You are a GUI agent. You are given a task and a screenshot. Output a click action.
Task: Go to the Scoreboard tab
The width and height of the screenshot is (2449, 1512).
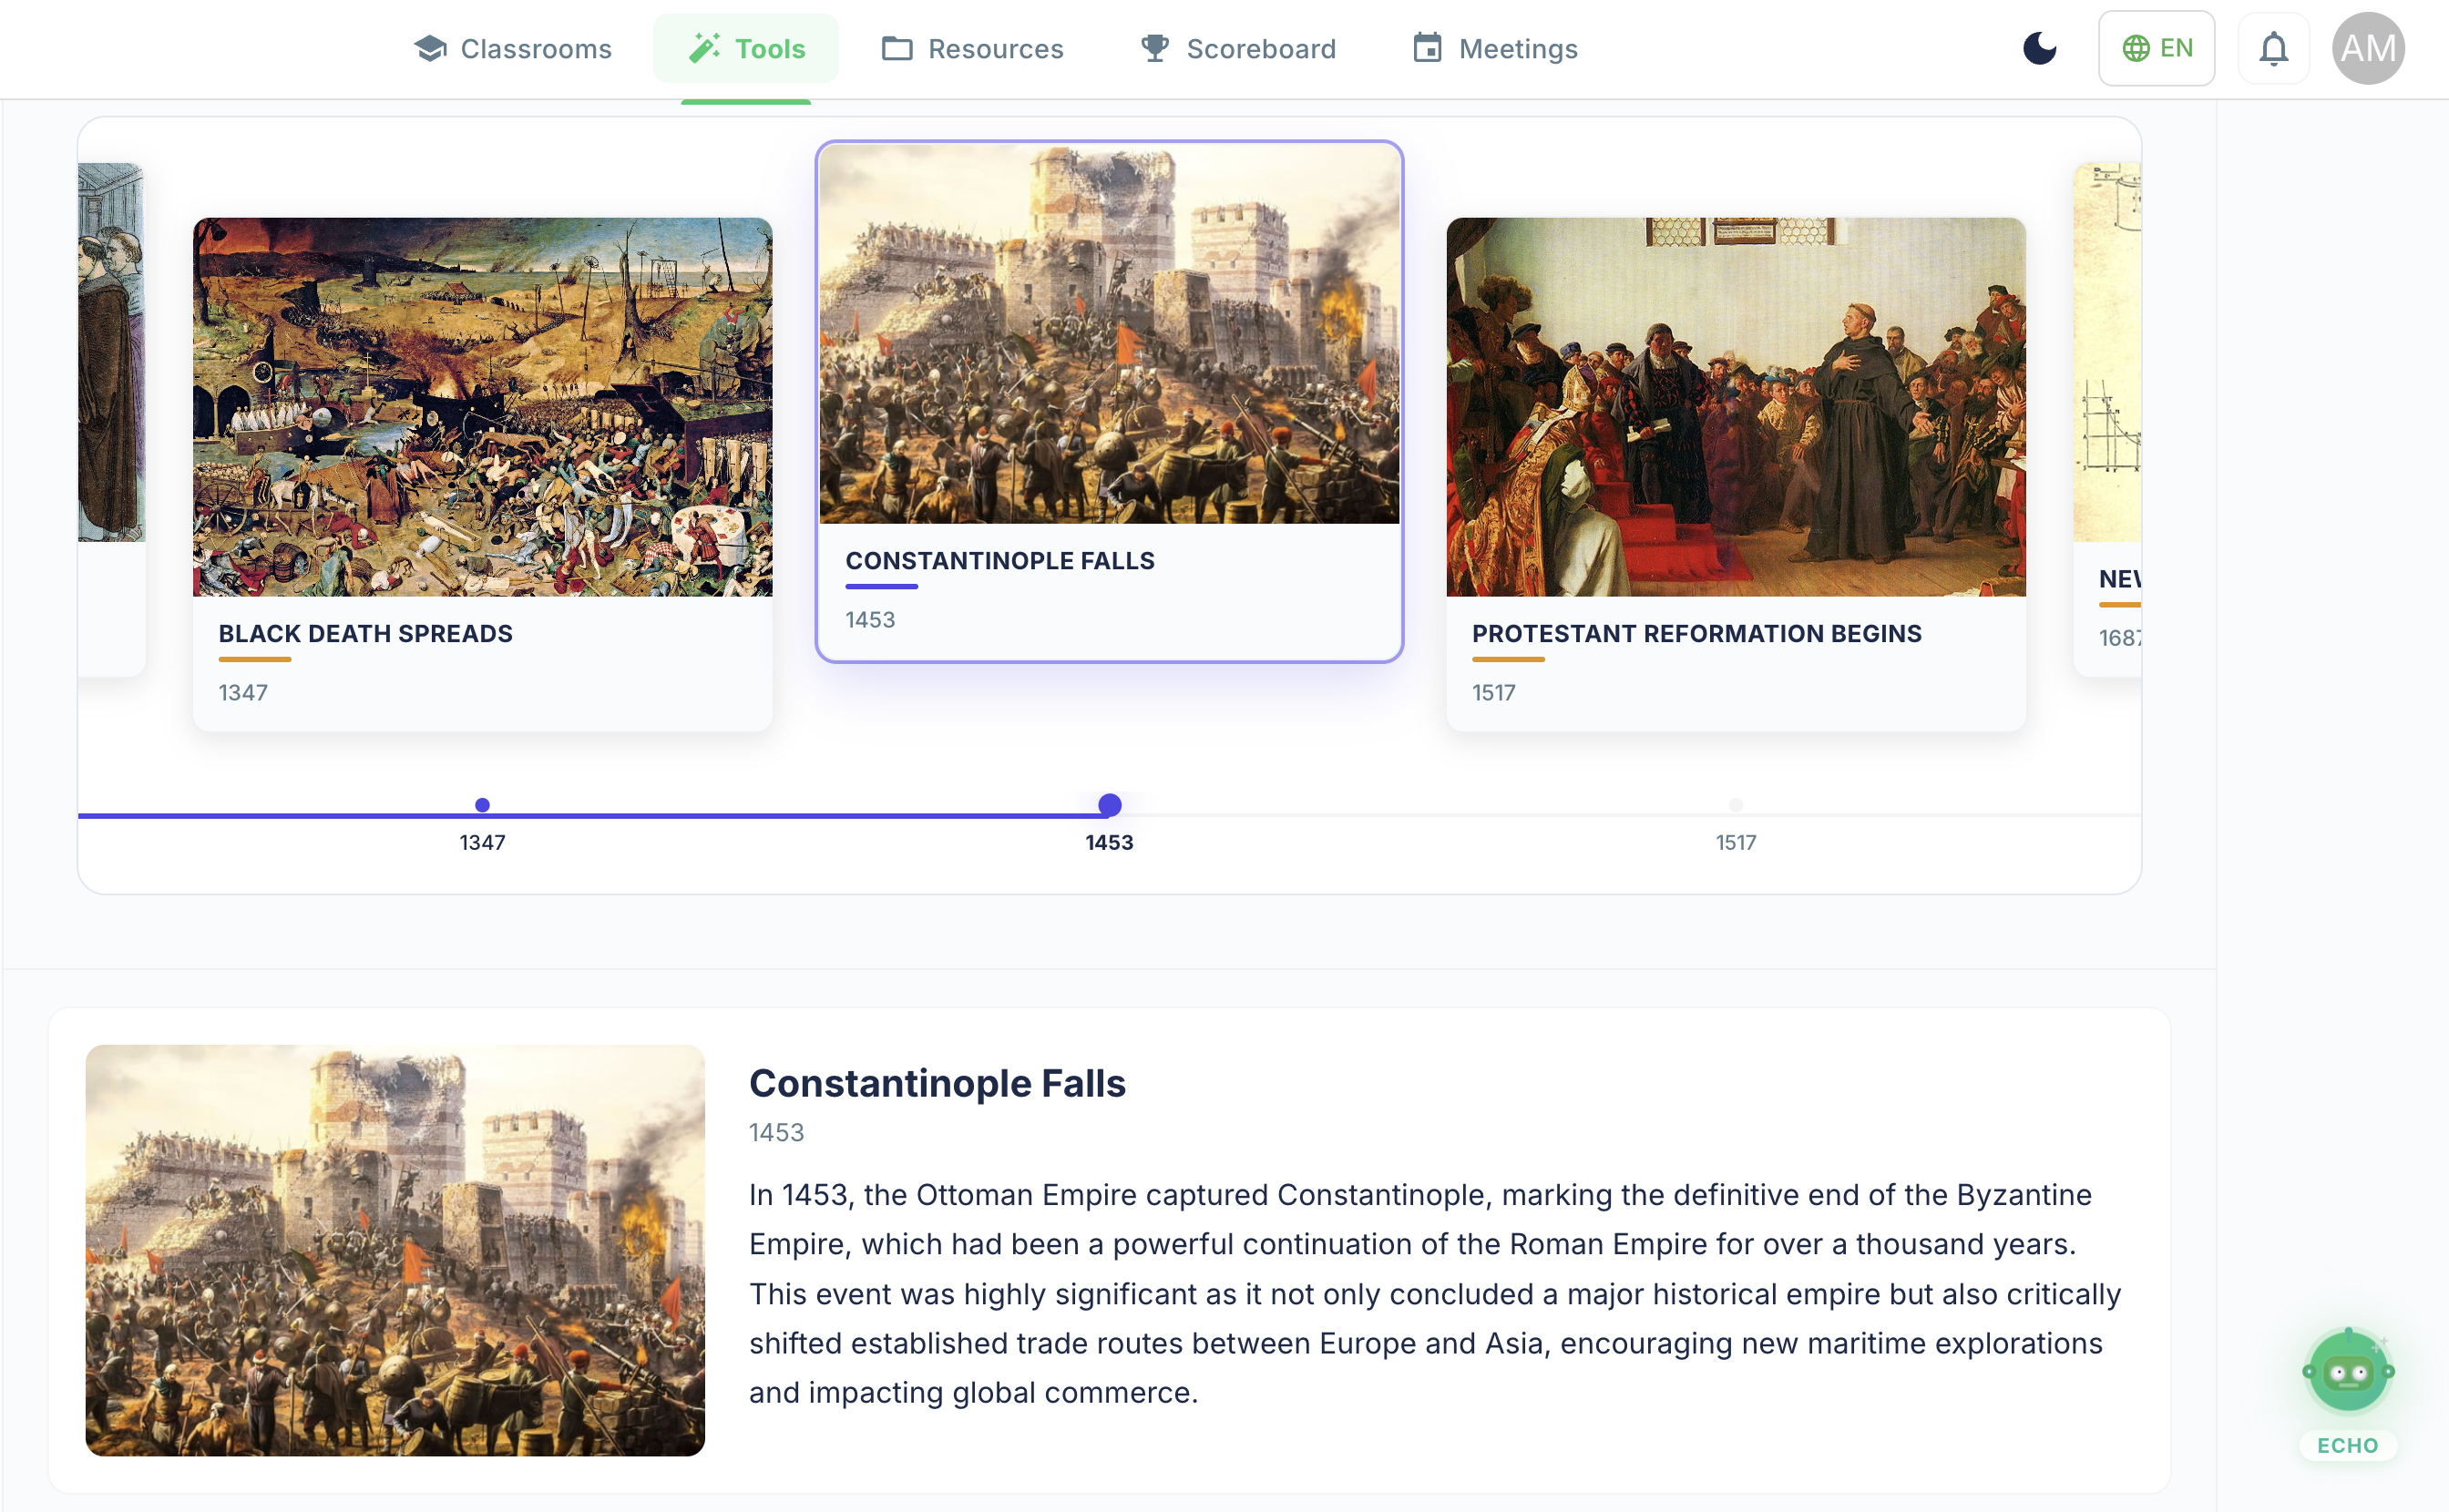(x=1238, y=48)
